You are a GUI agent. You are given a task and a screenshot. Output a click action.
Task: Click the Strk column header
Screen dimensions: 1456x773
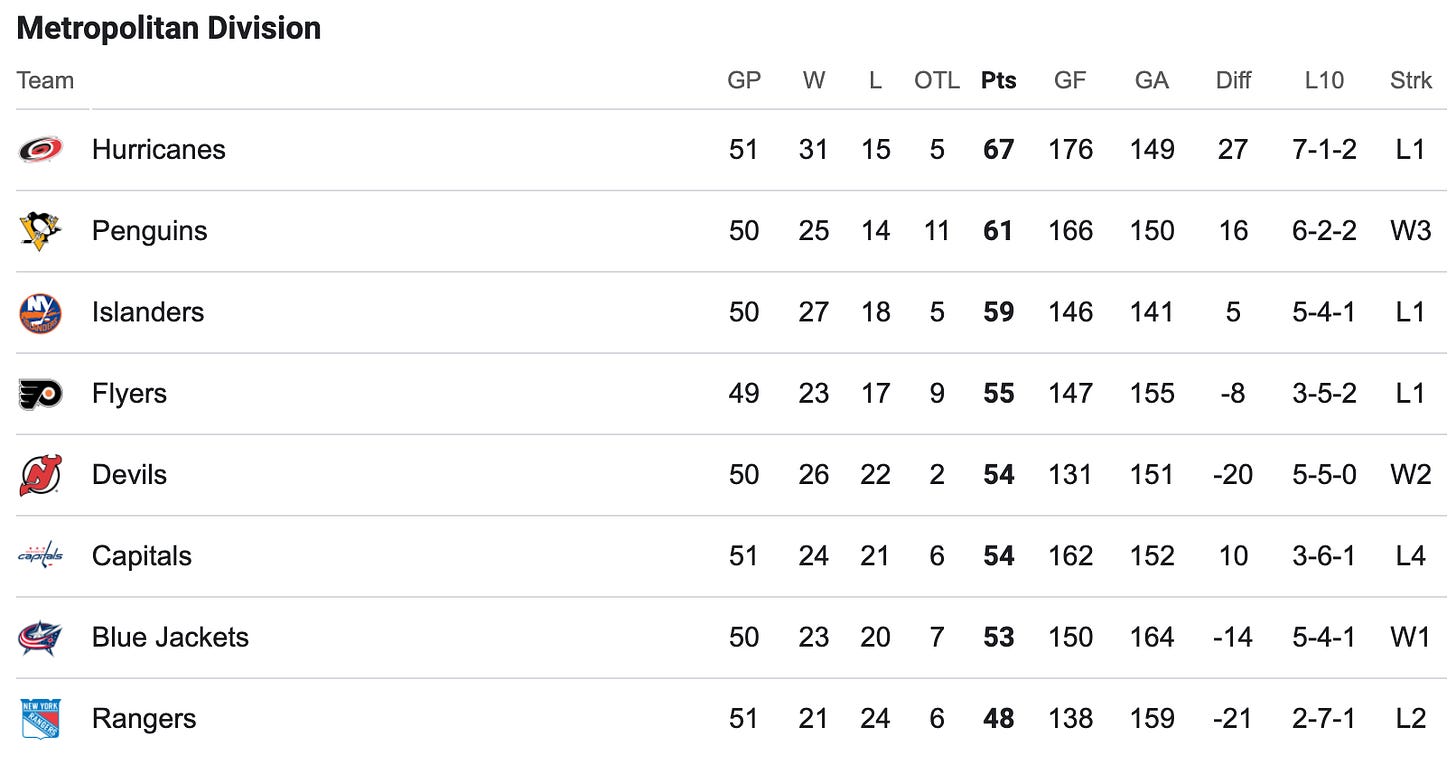(x=1411, y=81)
